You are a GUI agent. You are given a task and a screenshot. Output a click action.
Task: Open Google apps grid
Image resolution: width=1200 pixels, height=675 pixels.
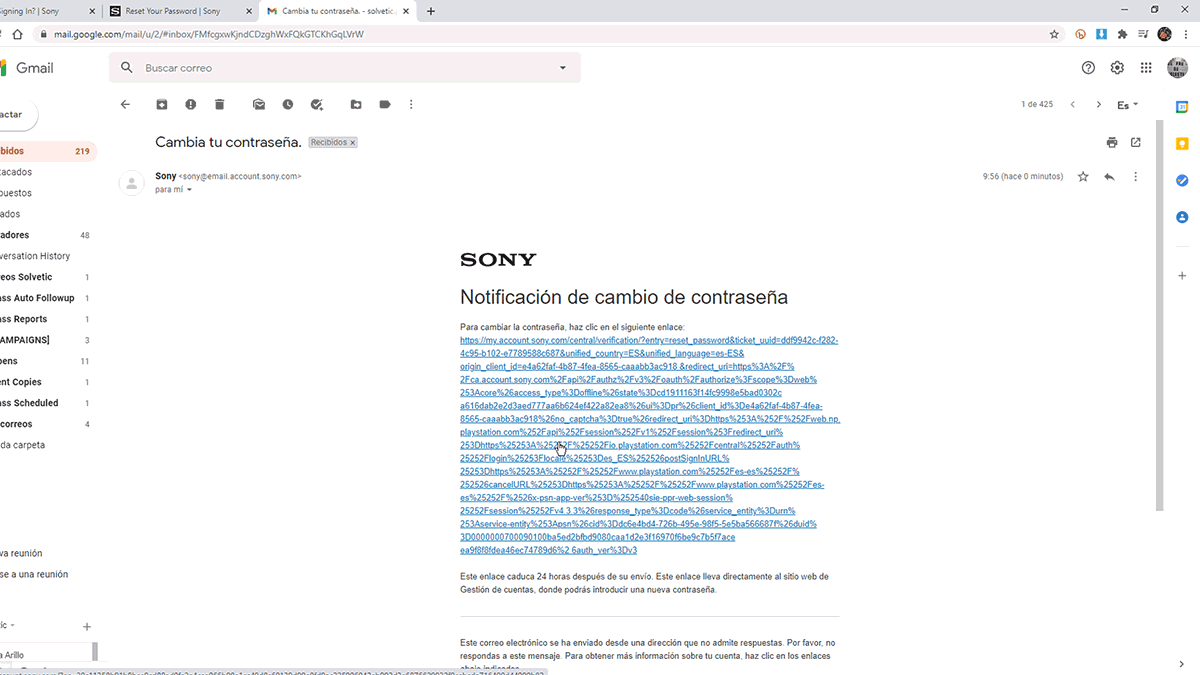click(x=1146, y=68)
